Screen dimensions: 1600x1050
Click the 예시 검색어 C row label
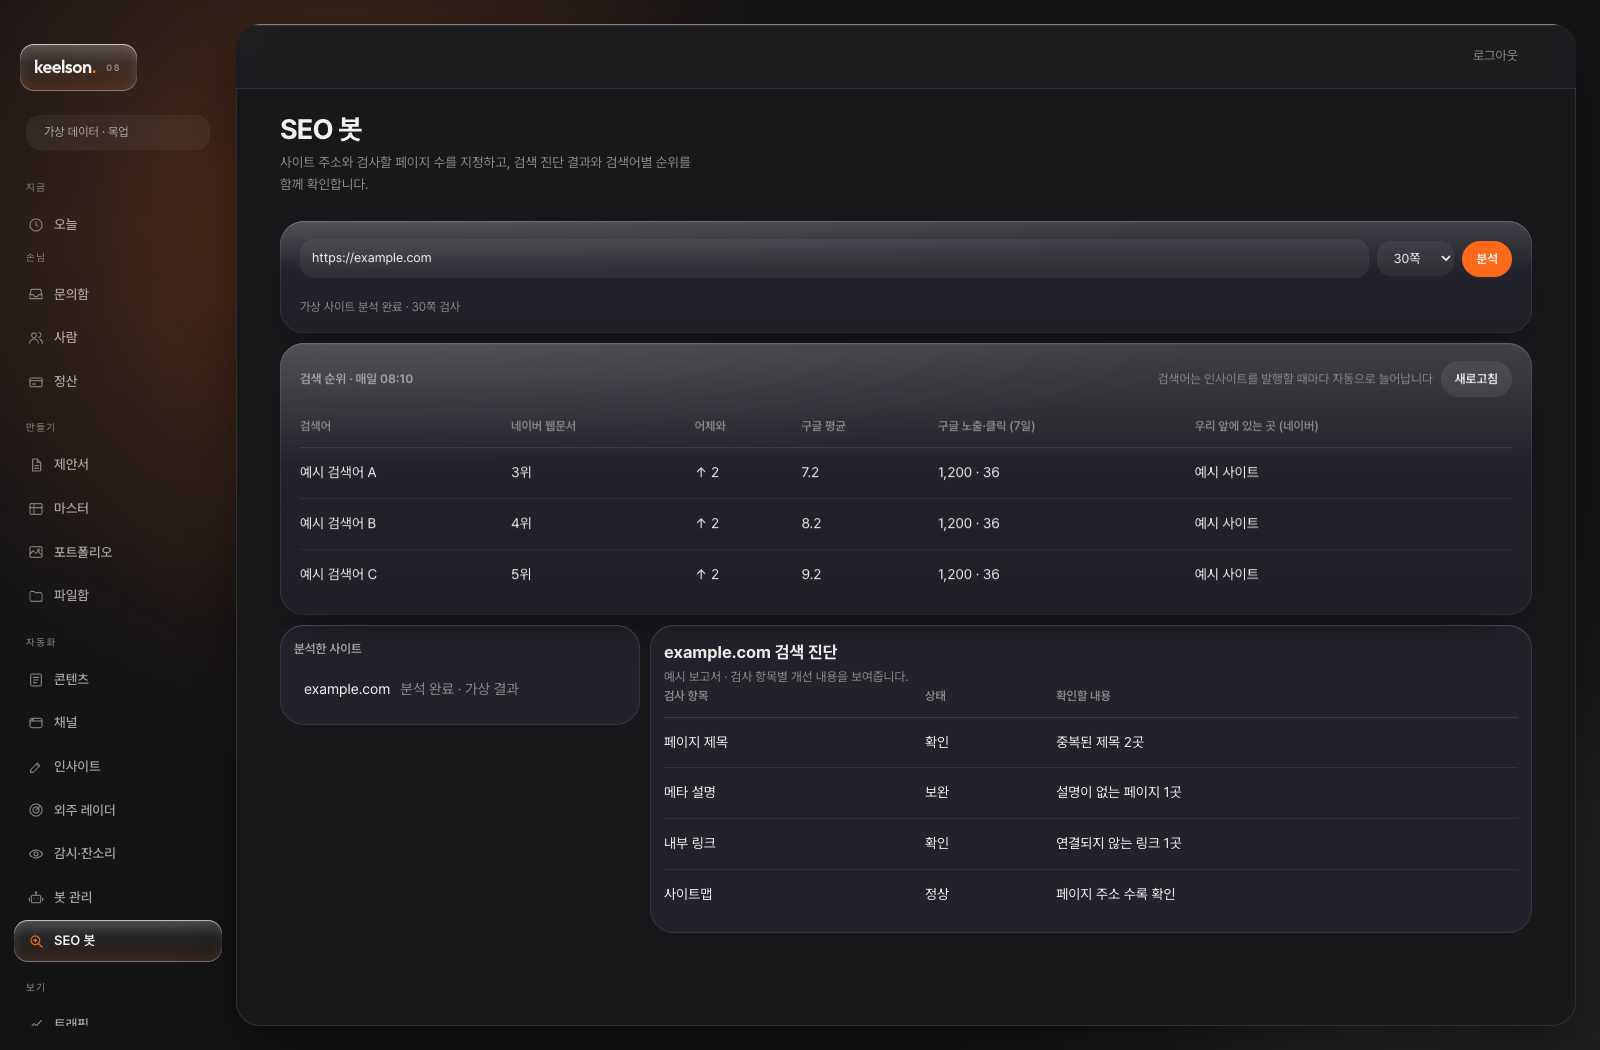(338, 574)
